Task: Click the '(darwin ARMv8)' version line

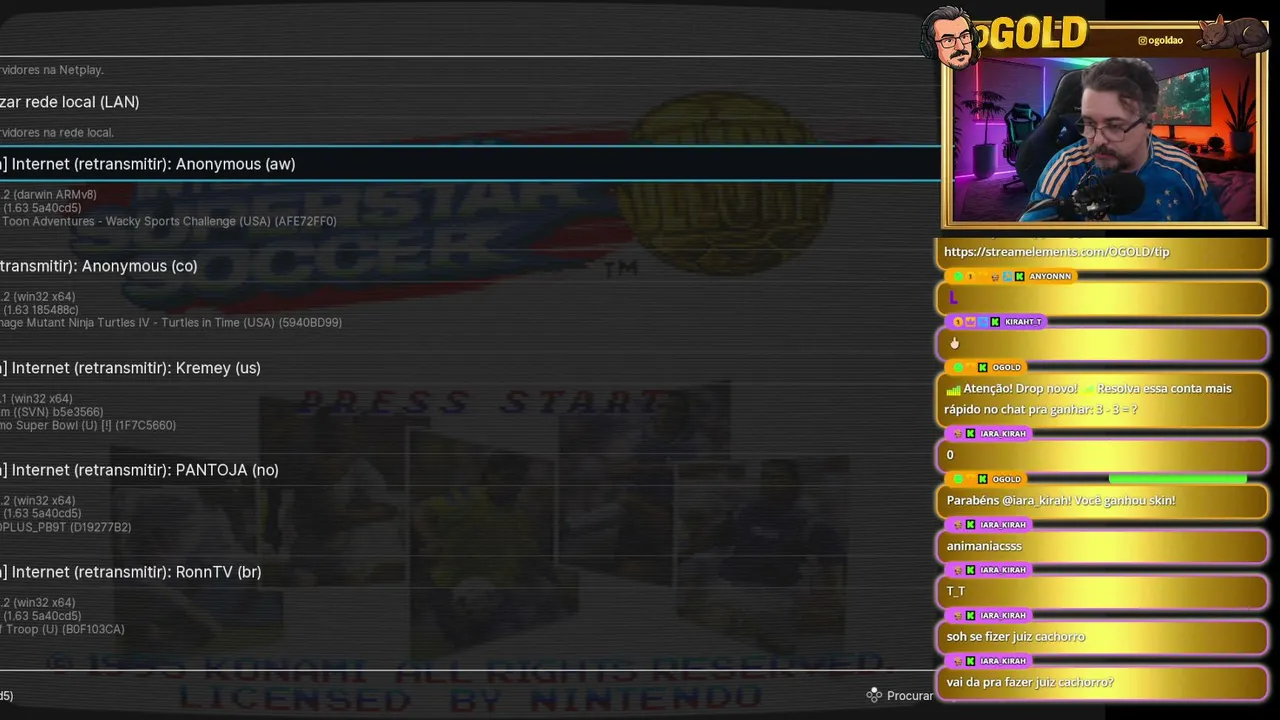Action: [x=49, y=195]
